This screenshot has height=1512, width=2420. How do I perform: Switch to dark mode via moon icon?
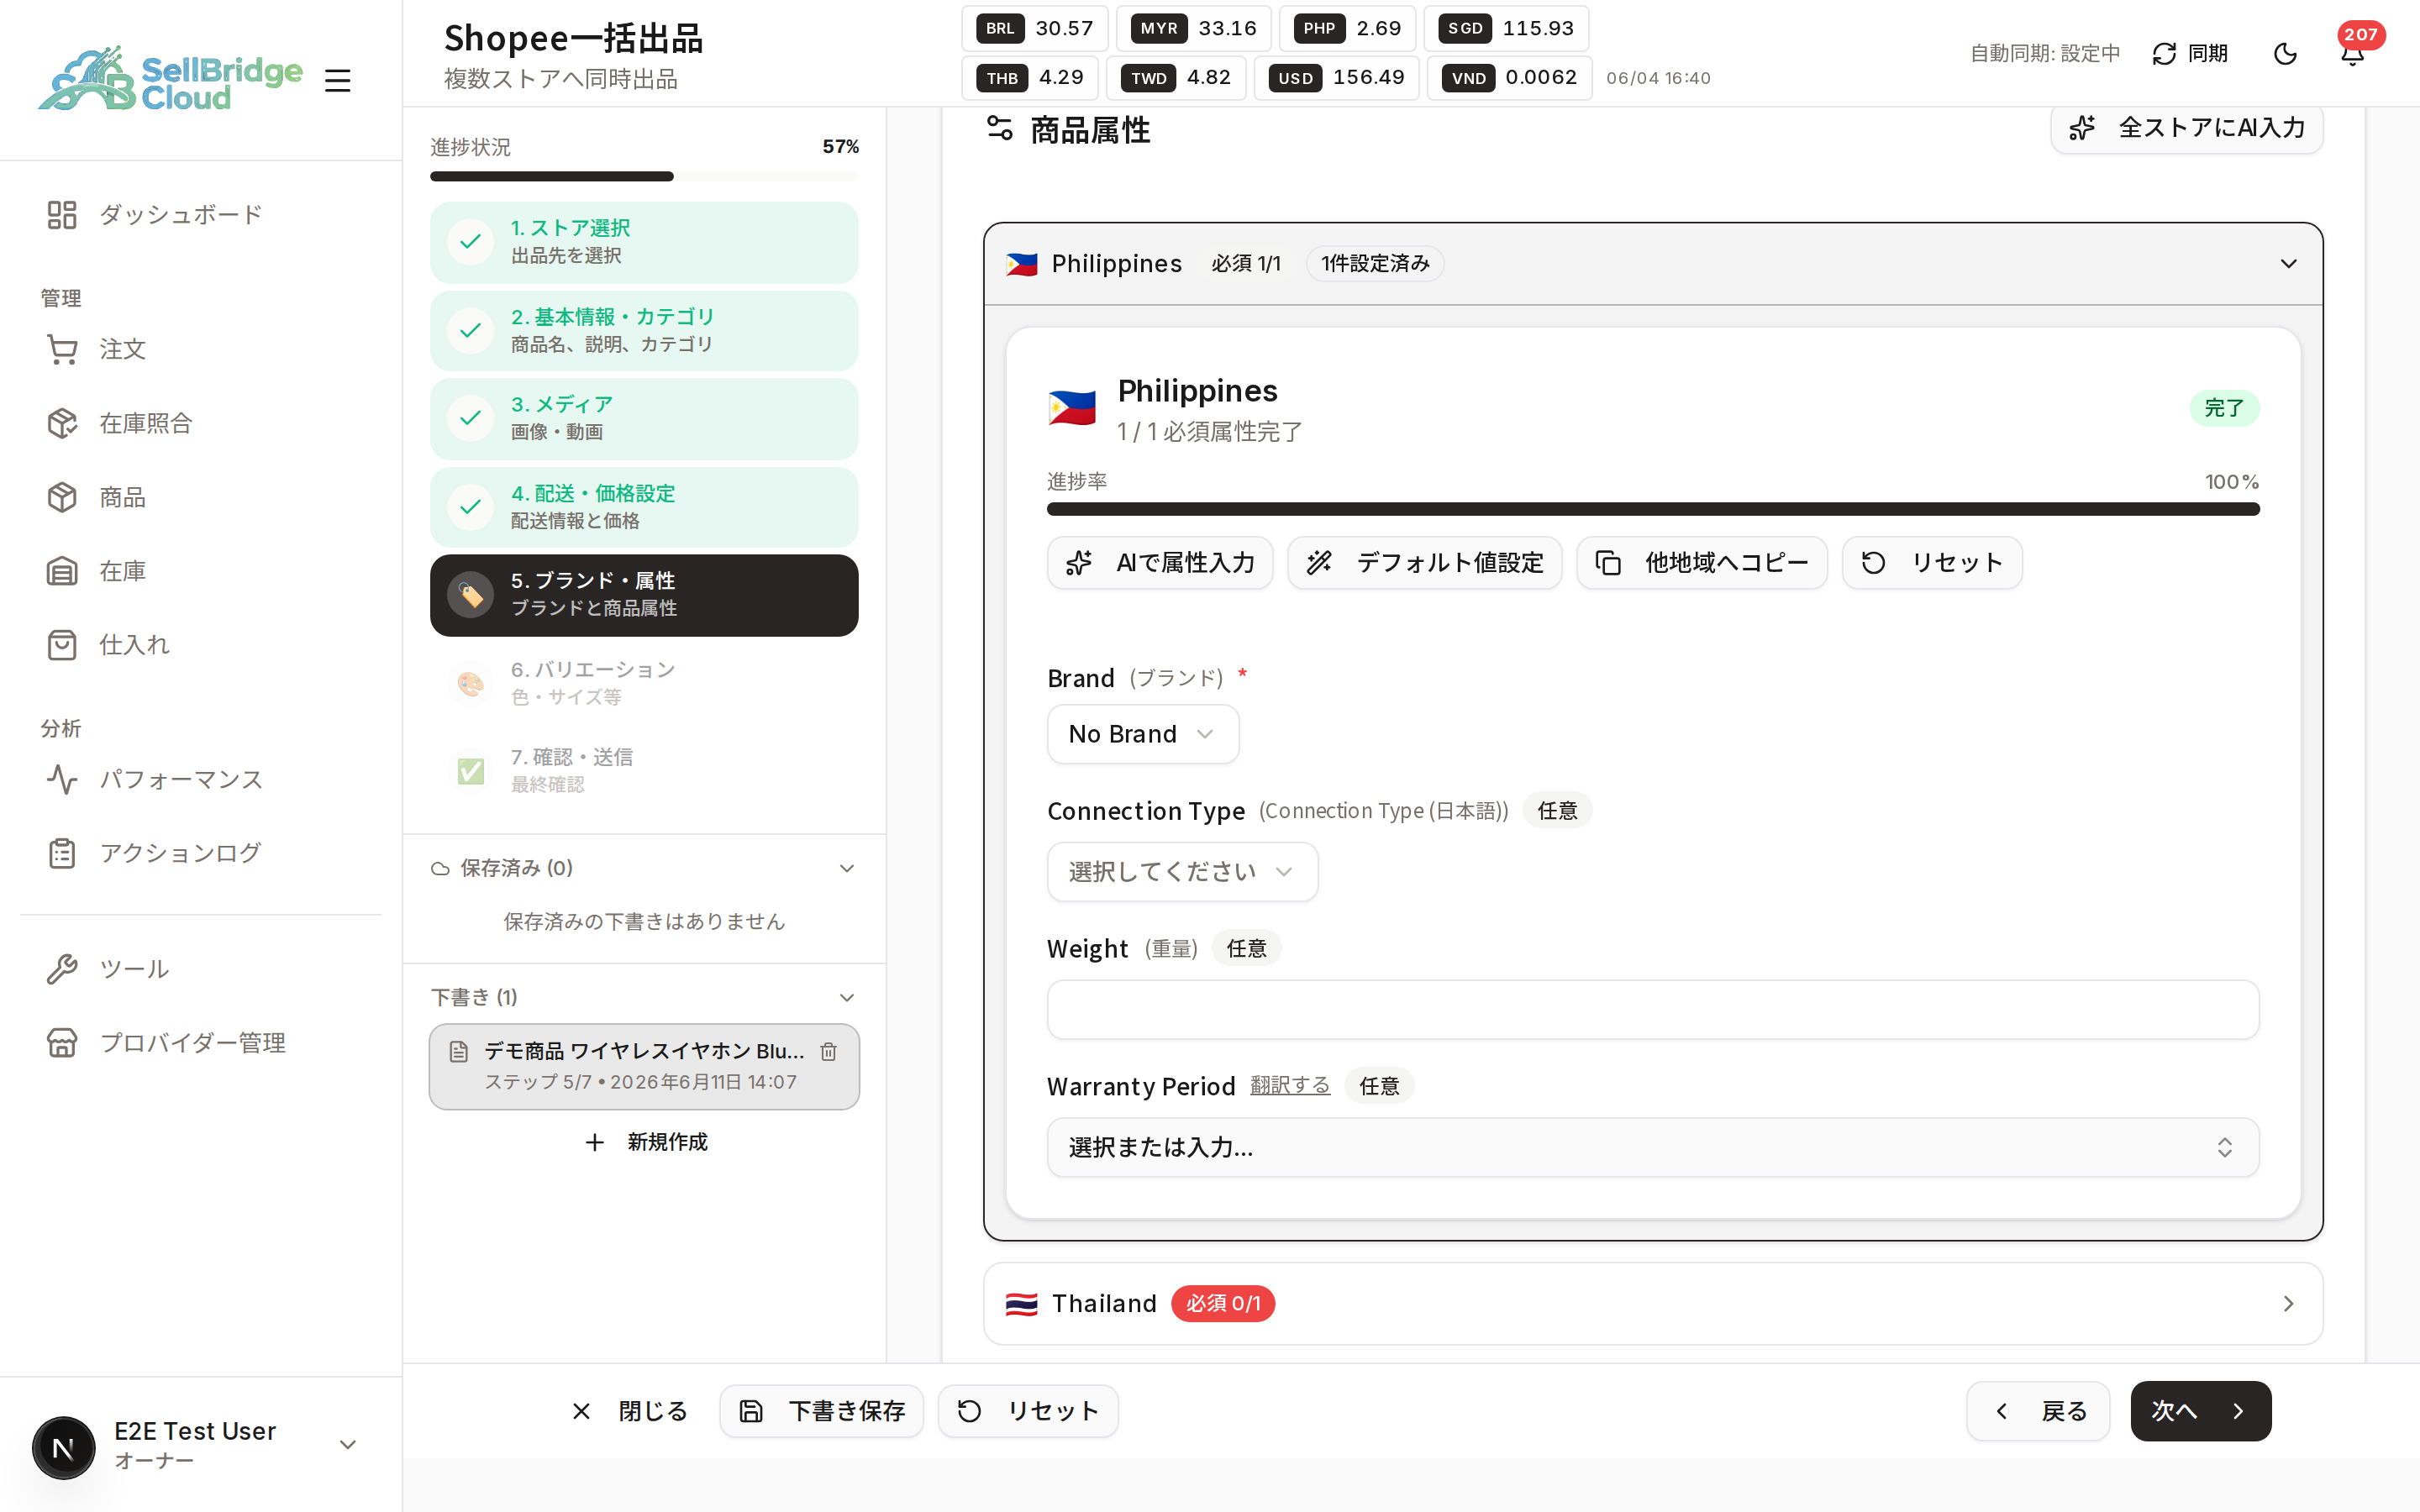2285,53
